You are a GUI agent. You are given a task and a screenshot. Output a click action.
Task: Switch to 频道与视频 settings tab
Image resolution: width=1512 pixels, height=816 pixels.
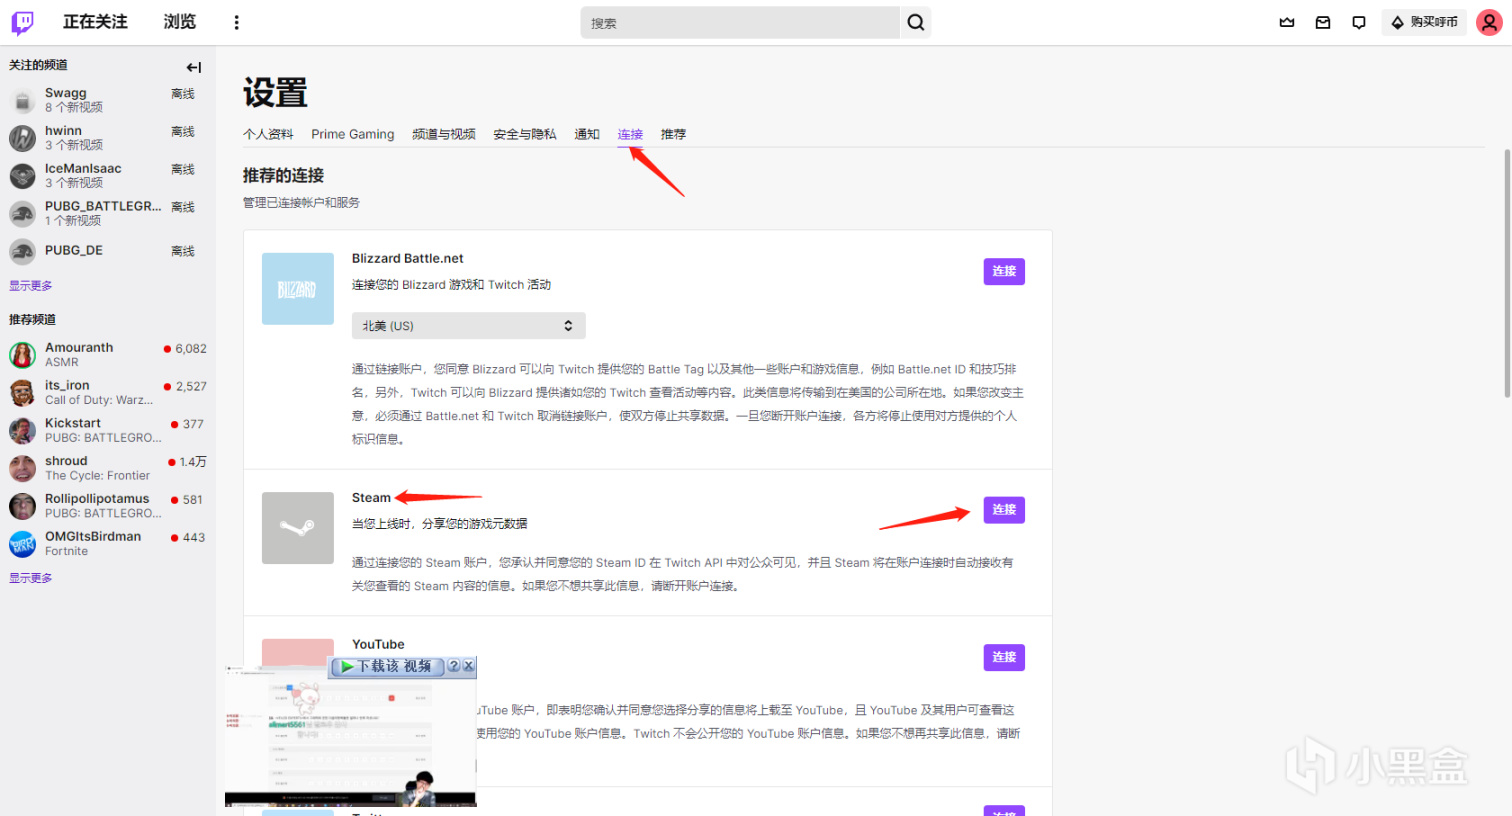(444, 134)
